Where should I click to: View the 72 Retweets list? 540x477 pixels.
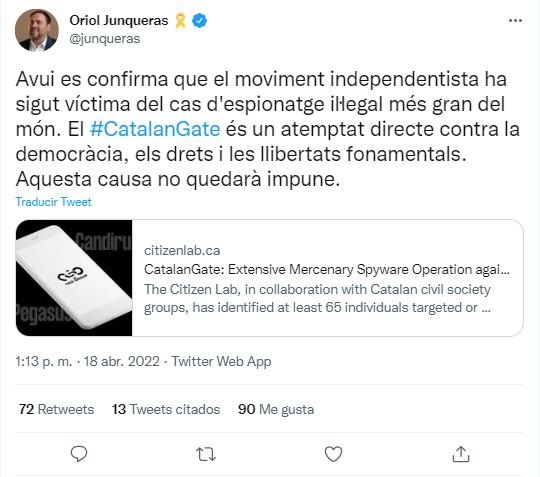click(56, 409)
